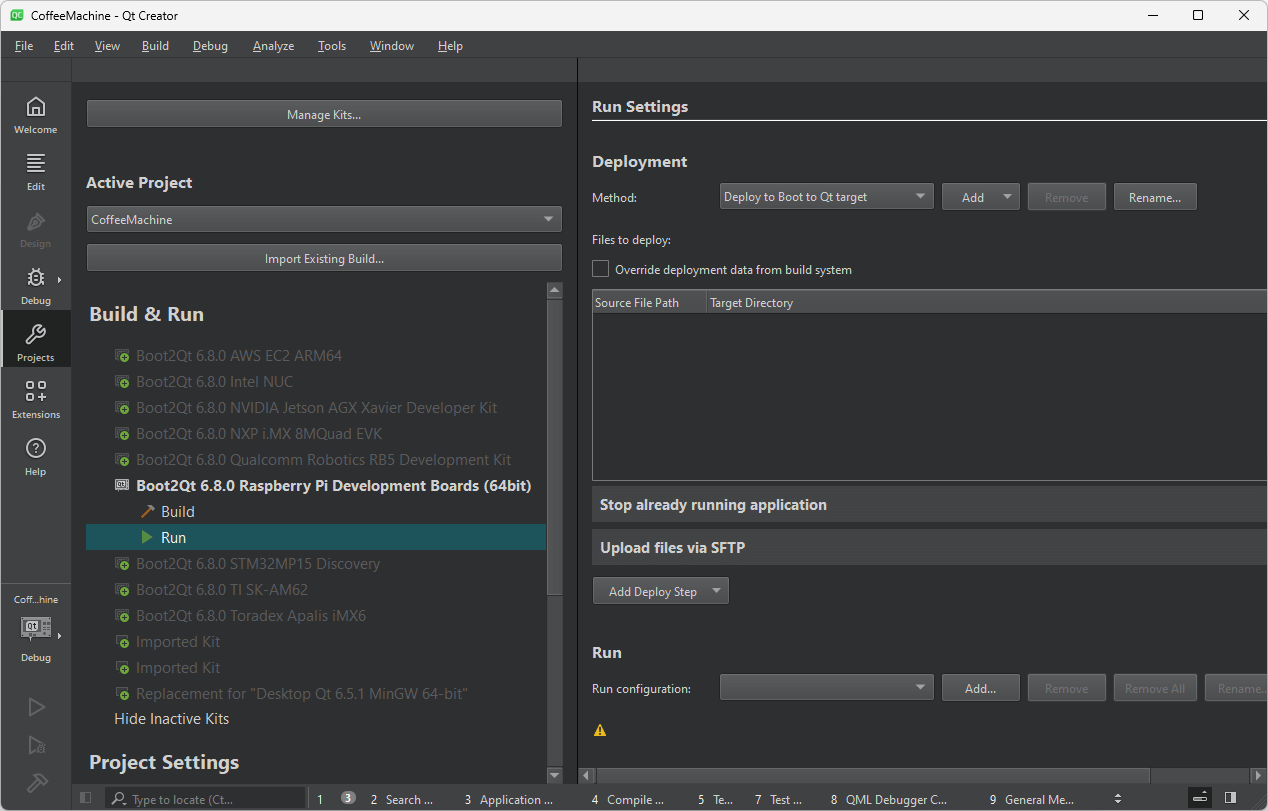Toggle the left sidebar visibility icon
Image resolution: width=1268 pixels, height=811 pixels.
point(86,798)
